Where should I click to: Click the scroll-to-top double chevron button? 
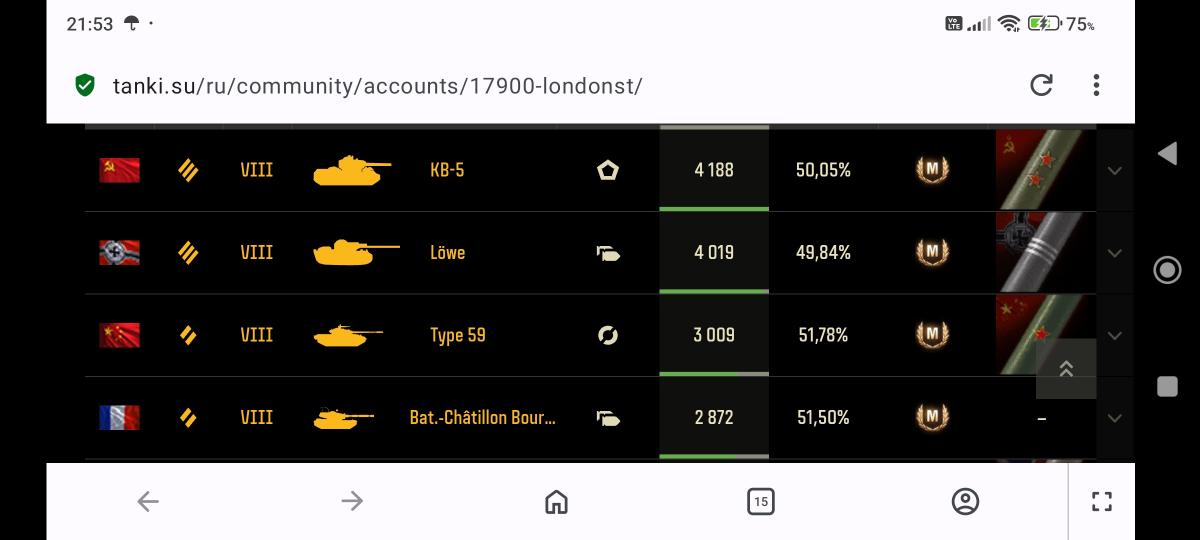pyautogui.click(x=1066, y=369)
